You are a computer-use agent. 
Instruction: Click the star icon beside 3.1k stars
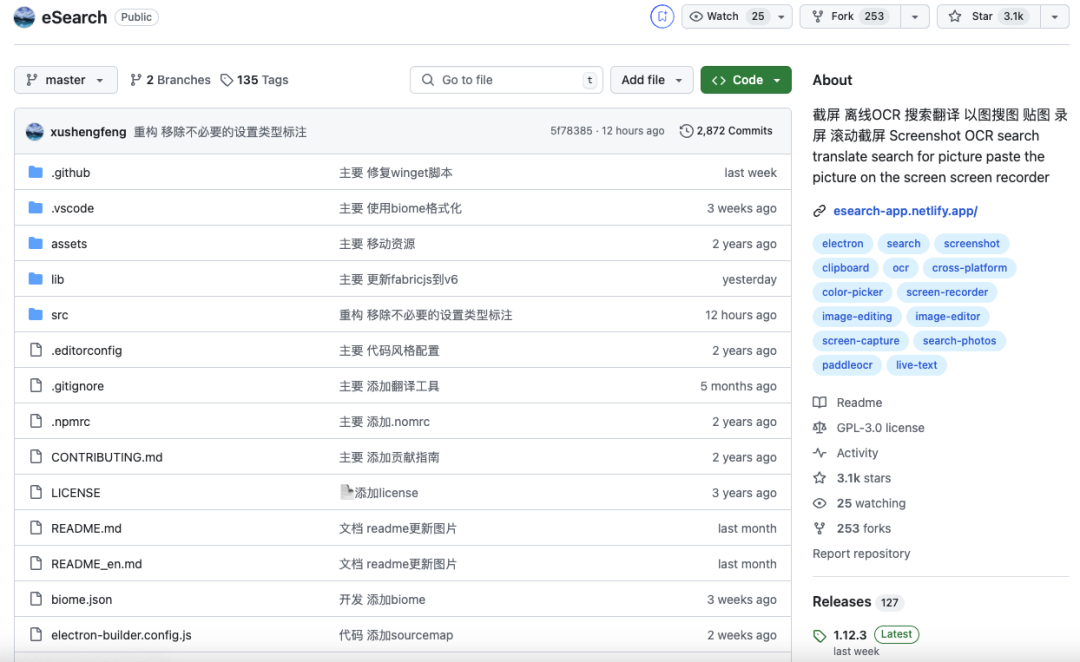point(820,478)
